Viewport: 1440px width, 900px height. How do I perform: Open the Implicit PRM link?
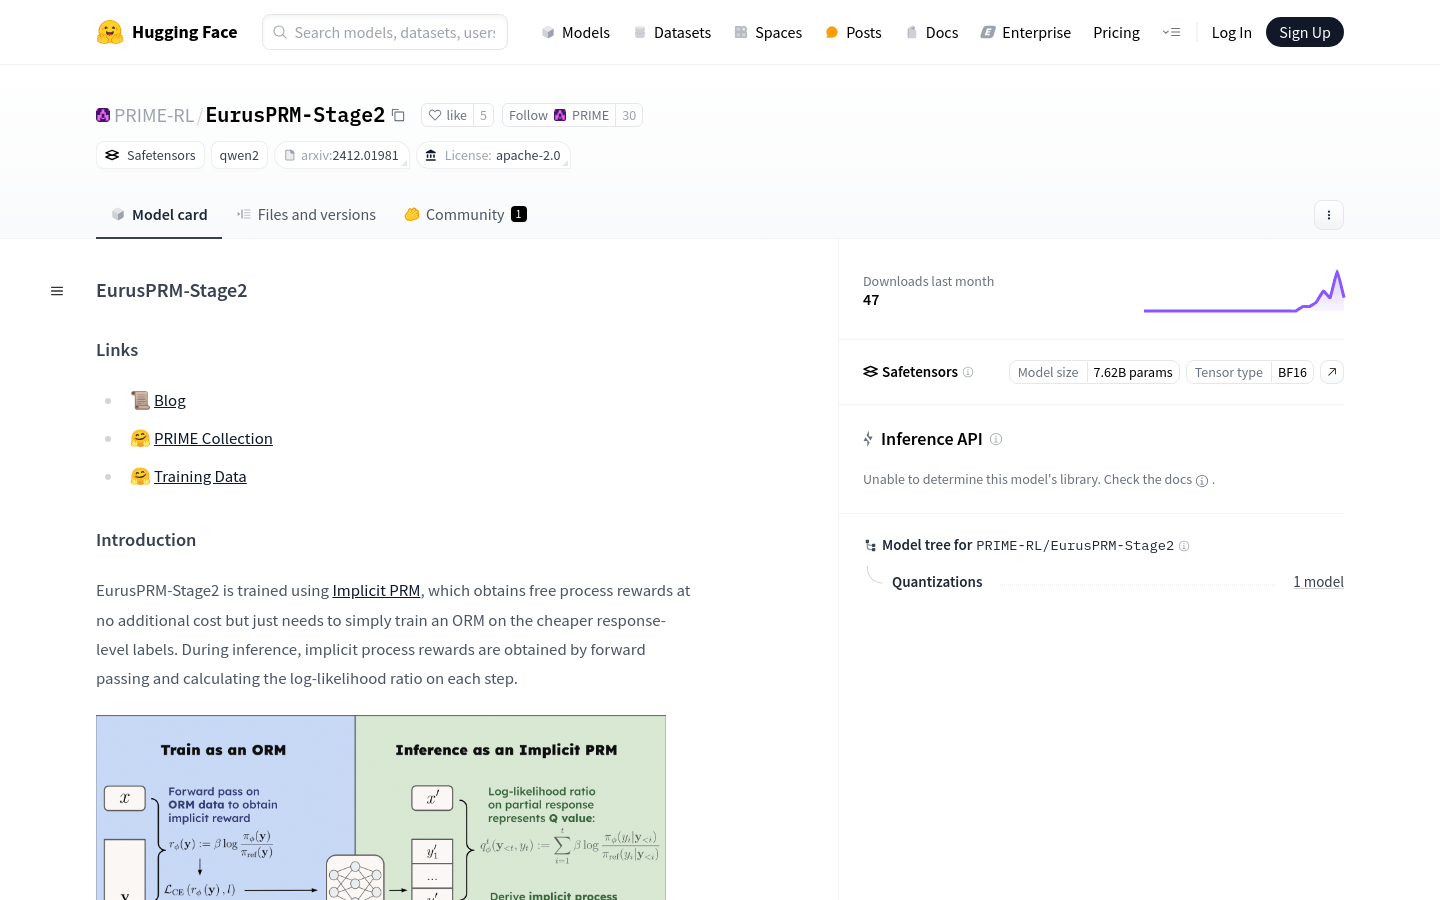pos(376,591)
